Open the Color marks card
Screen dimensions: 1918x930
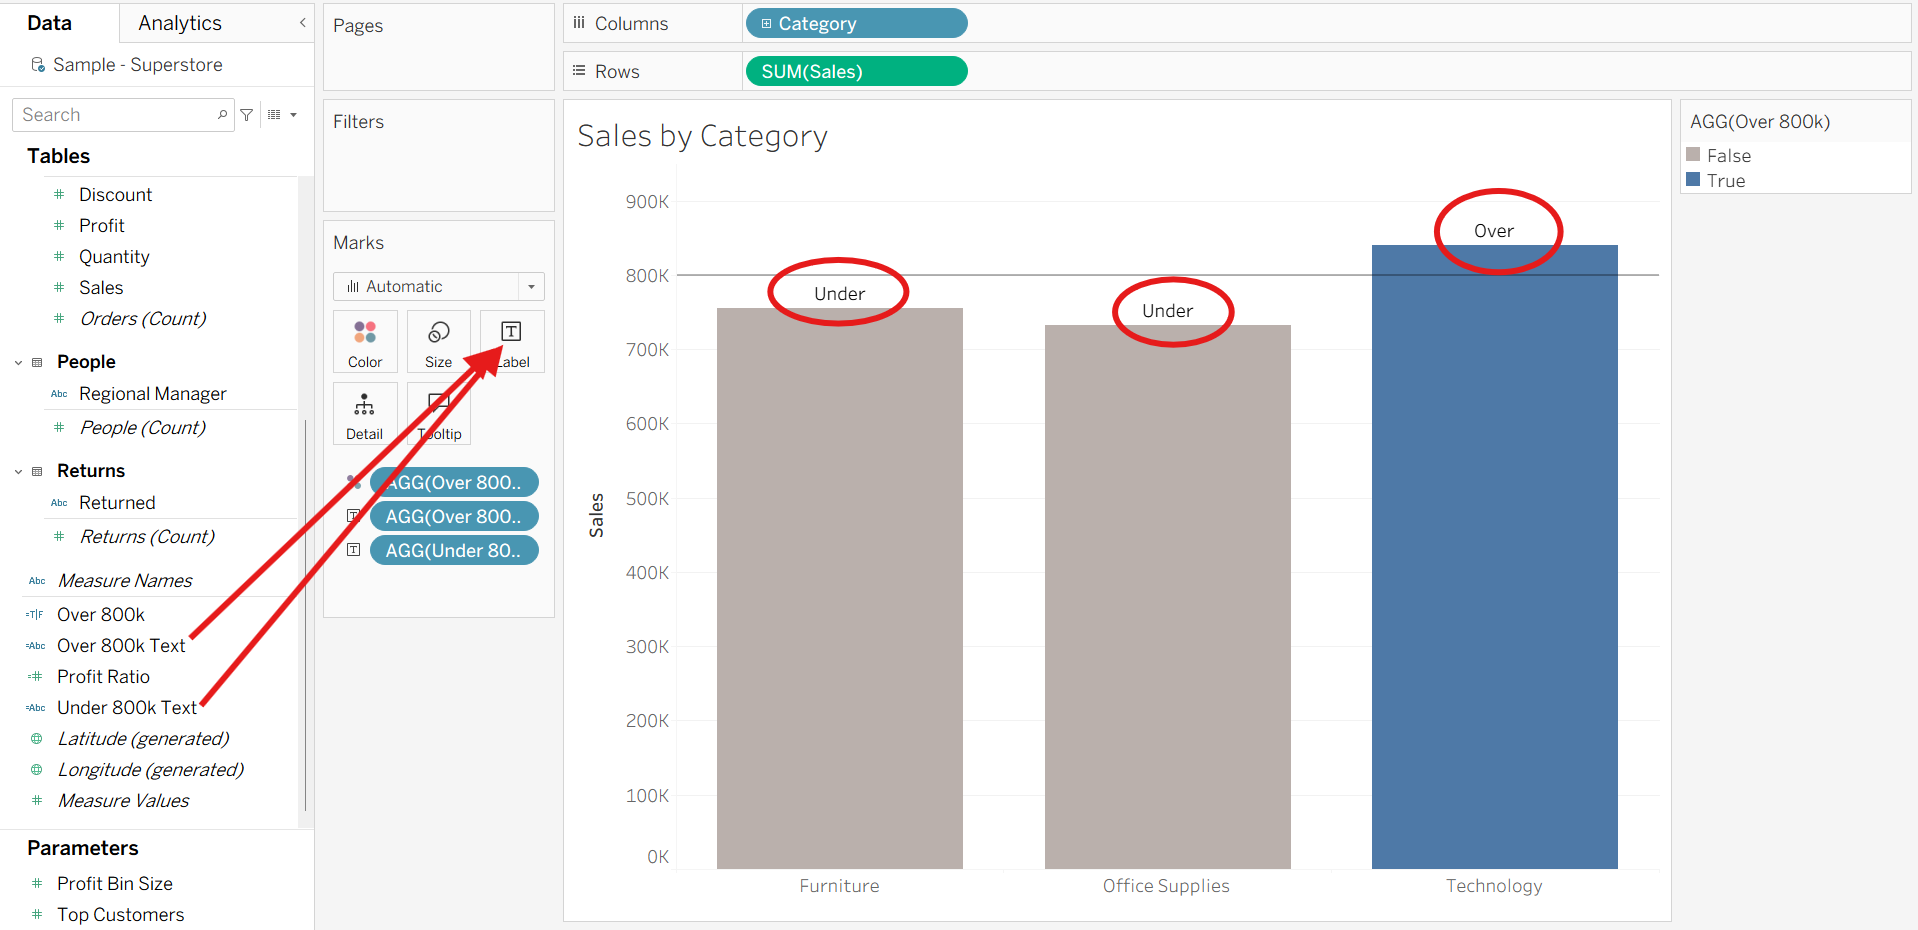tap(365, 342)
